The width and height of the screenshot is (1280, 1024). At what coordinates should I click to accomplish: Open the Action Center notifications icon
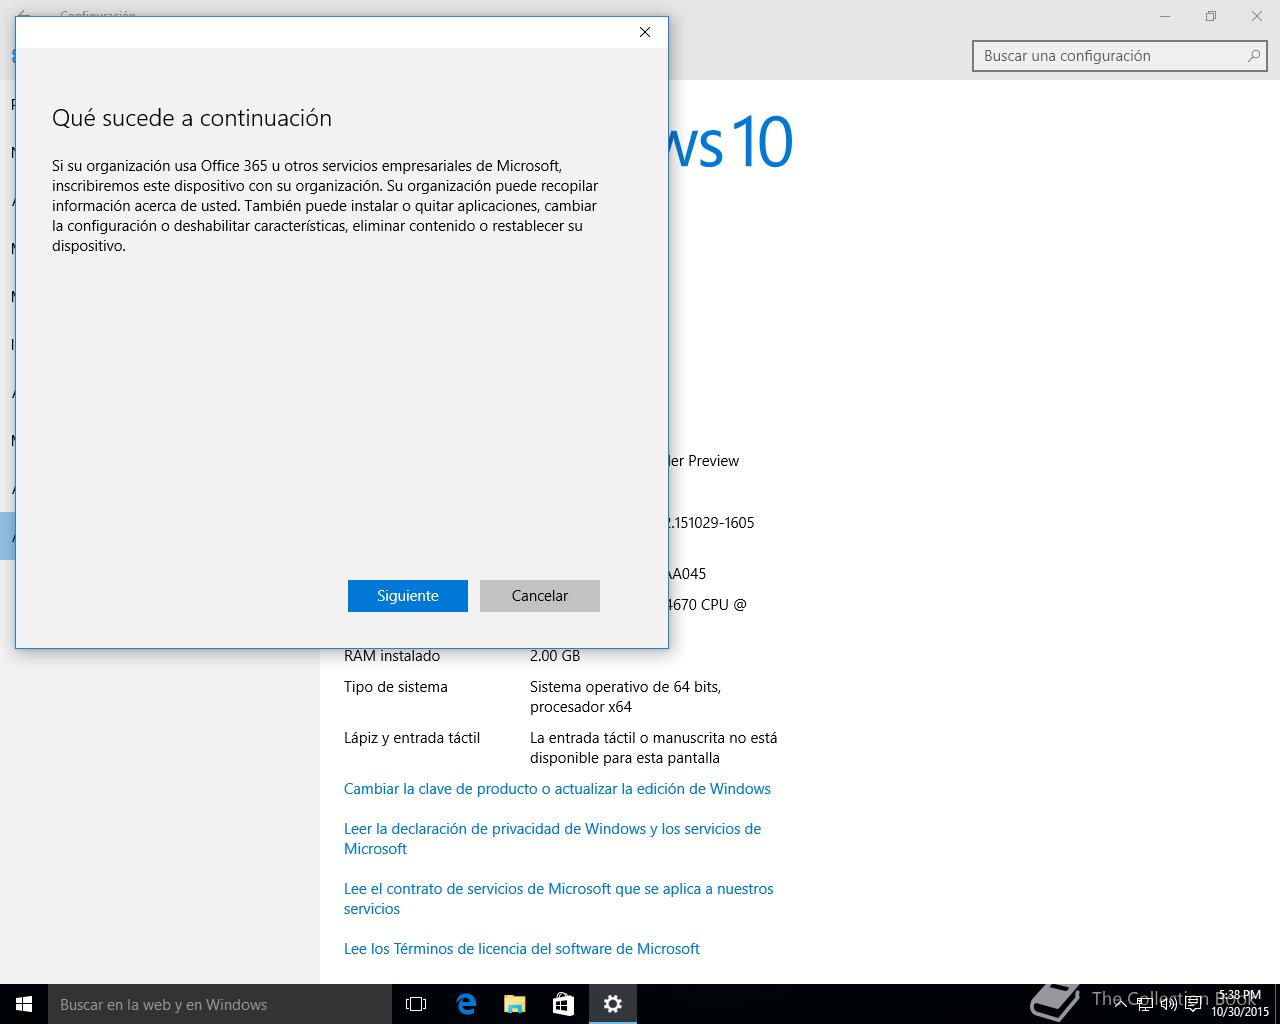tap(1193, 1004)
